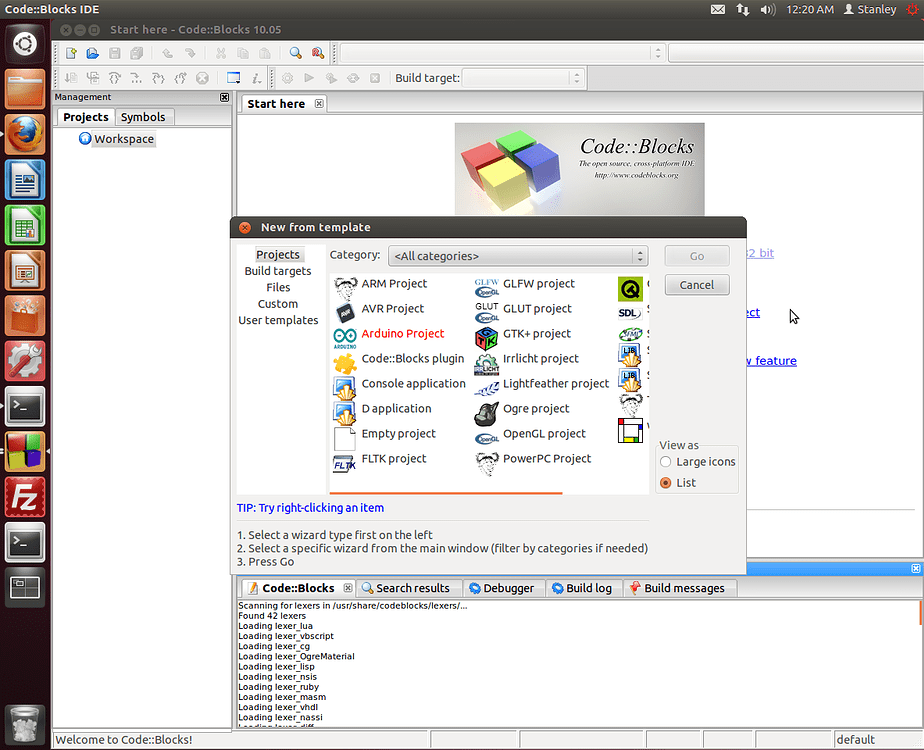
Task: Select the Console application template
Action: point(413,383)
